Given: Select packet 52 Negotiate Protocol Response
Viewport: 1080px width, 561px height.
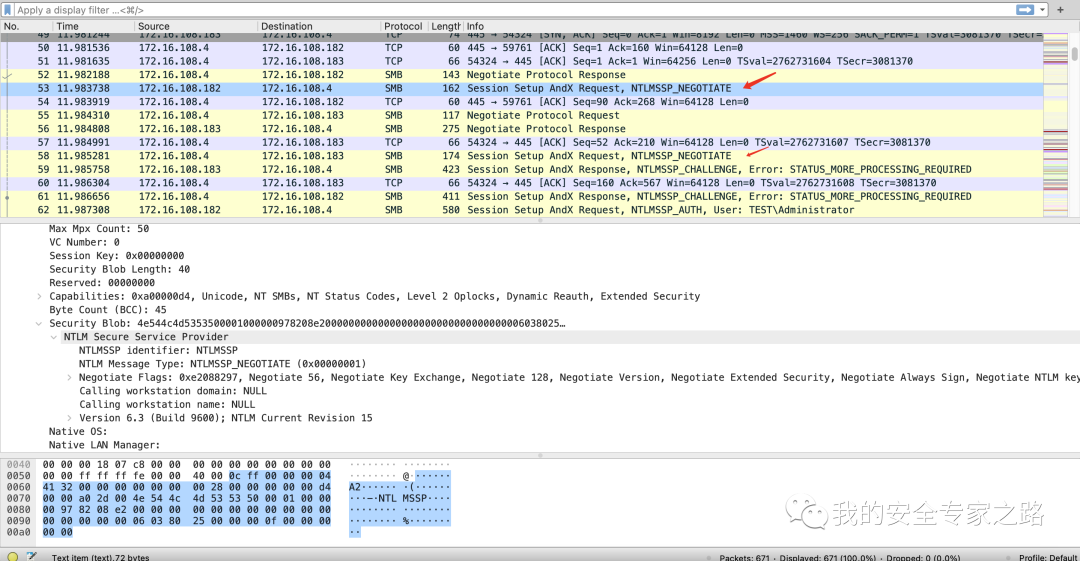Looking at the screenshot, I should (x=521, y=74).
